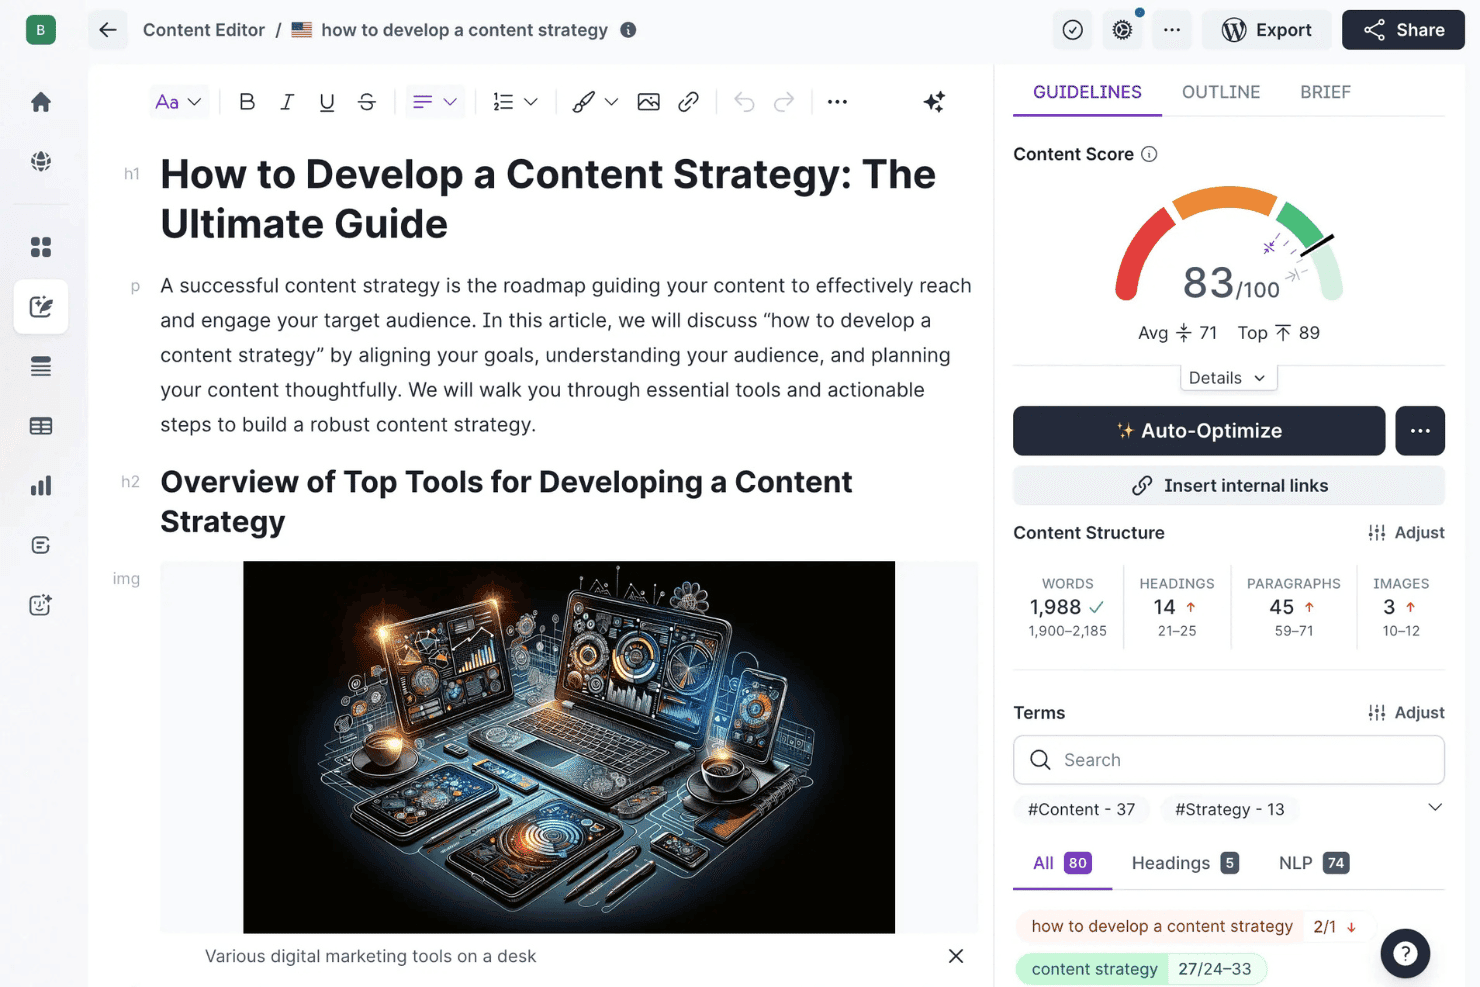Open the globe icon in sidebar
Viewport: 1480px width, 987px height.
41,161
